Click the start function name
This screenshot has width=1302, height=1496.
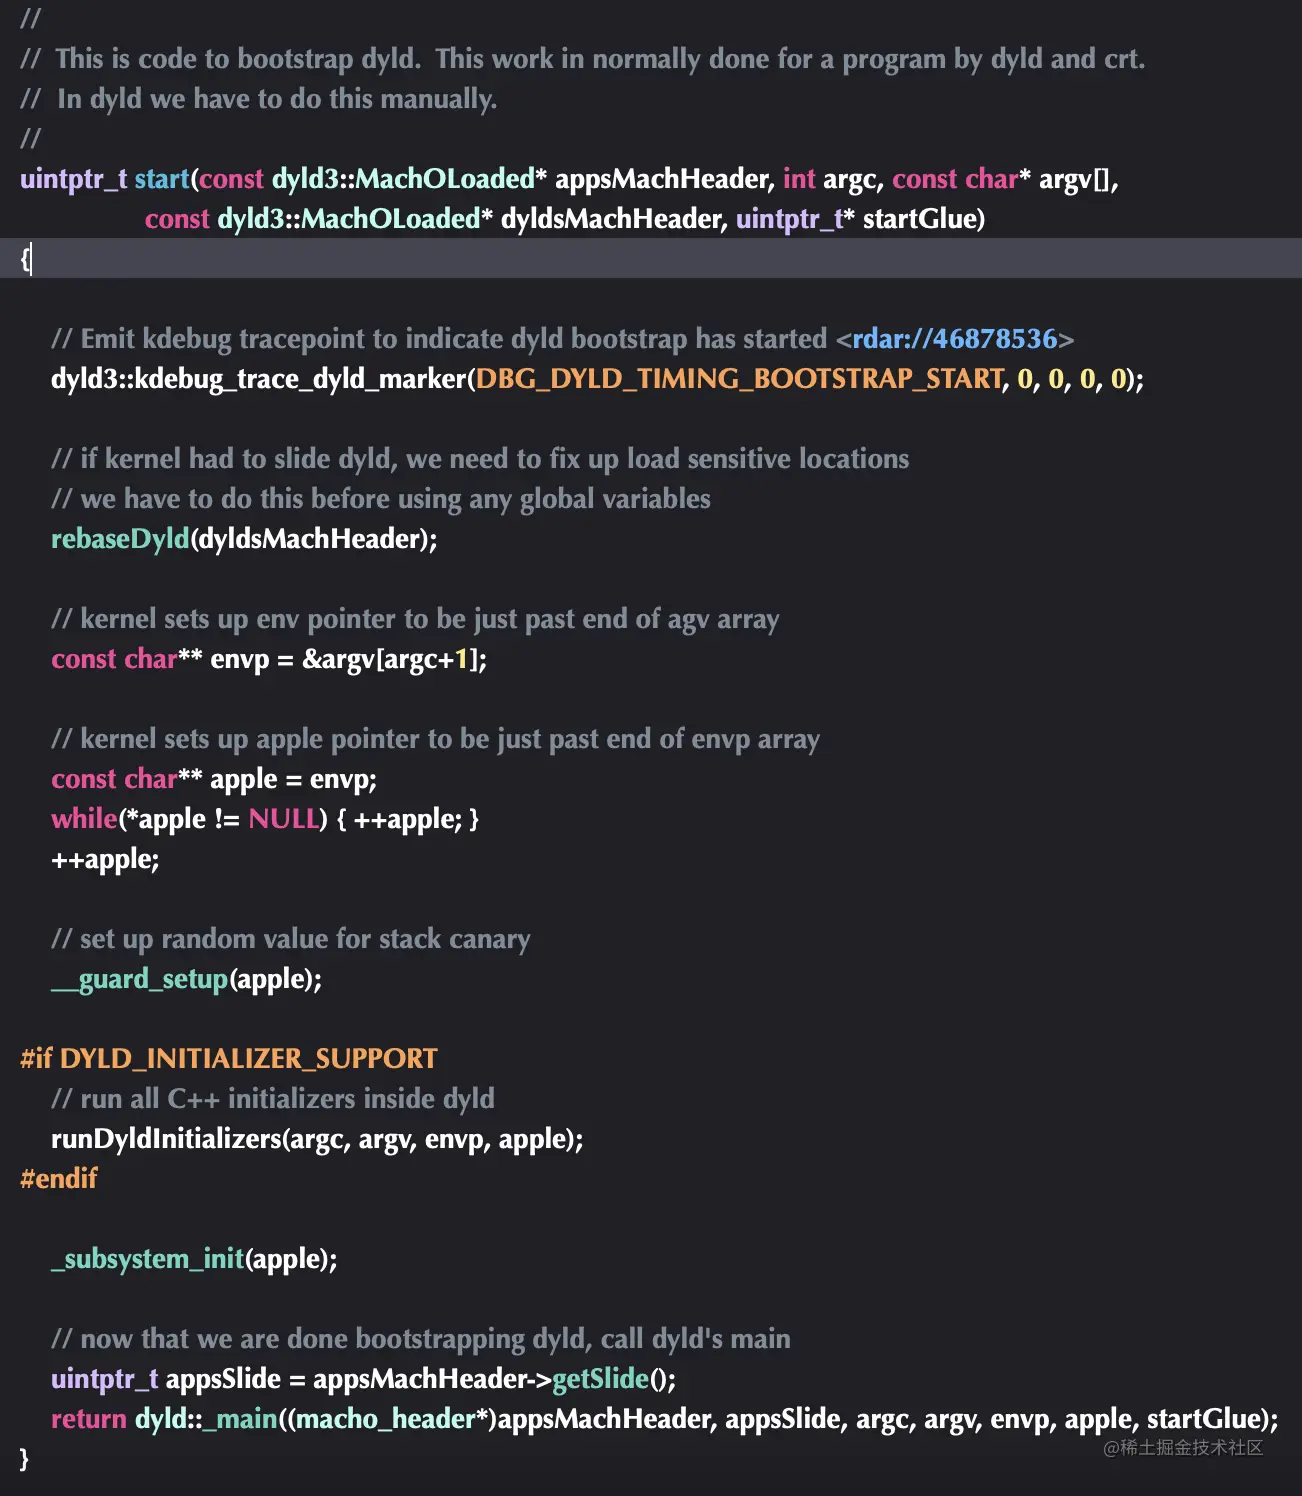pos(163,179)
